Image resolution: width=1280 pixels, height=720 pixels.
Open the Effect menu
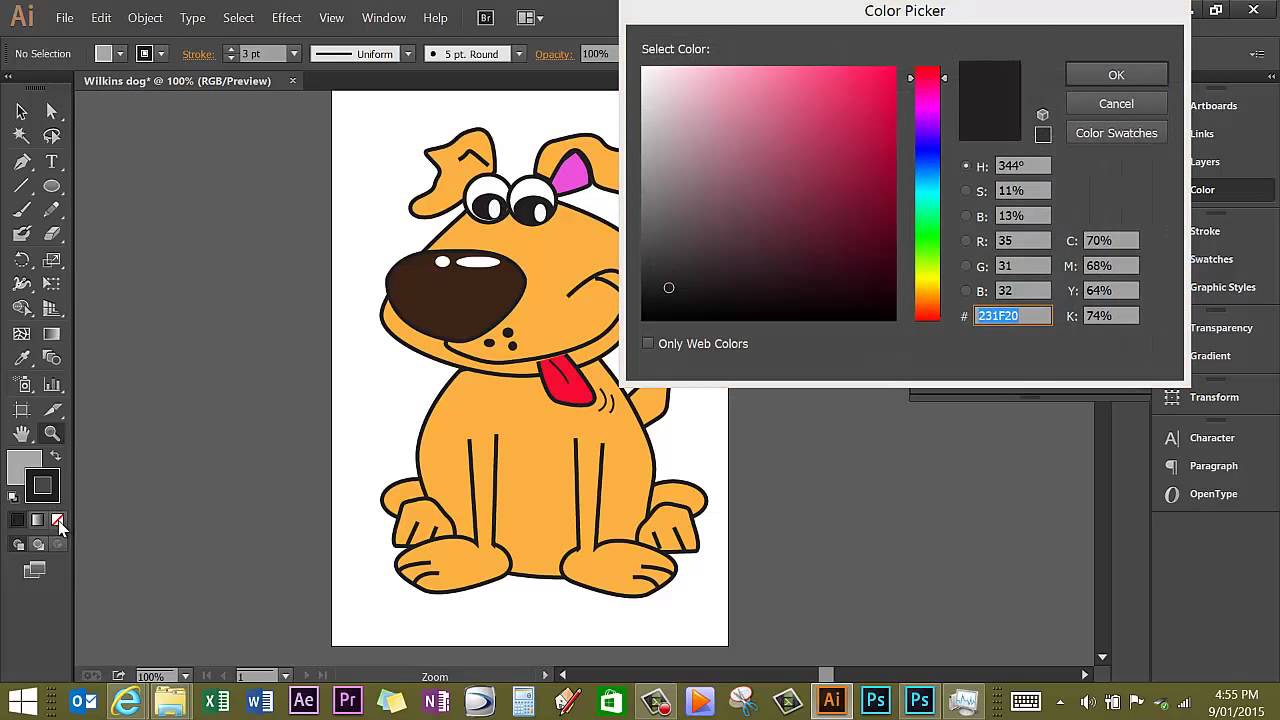point(286,18)
